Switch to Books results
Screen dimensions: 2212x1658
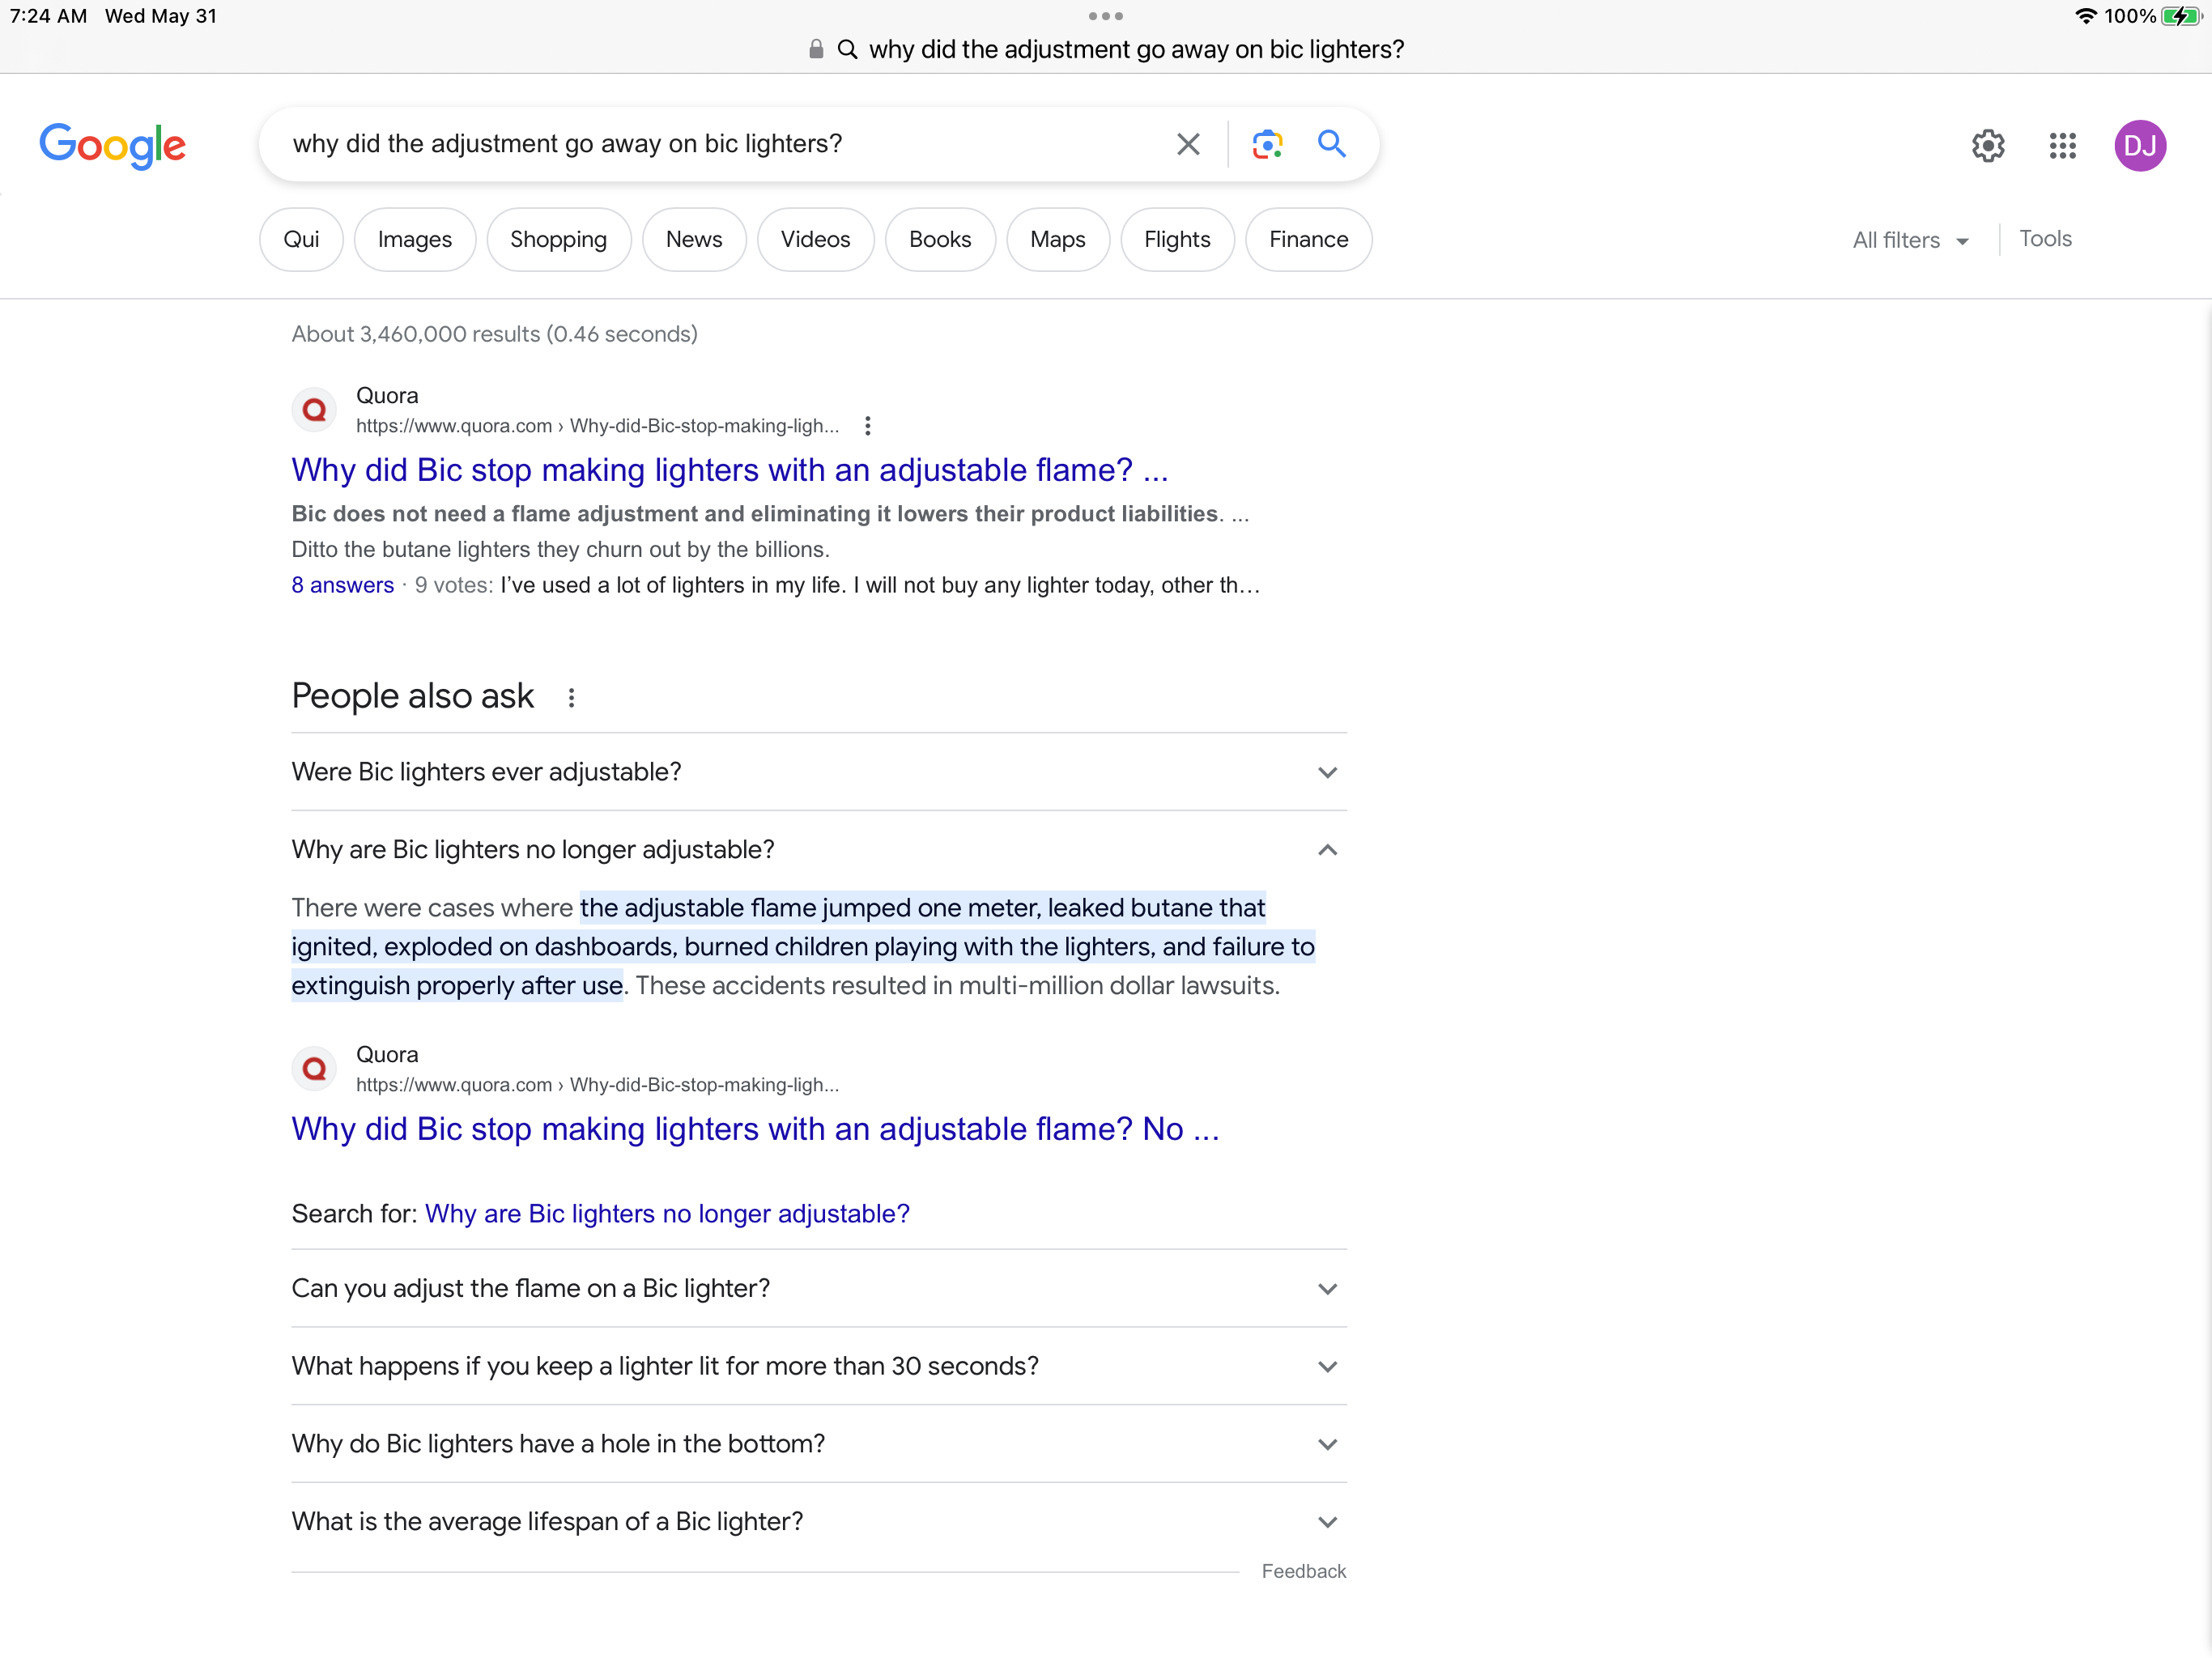(x=940, y=240)
